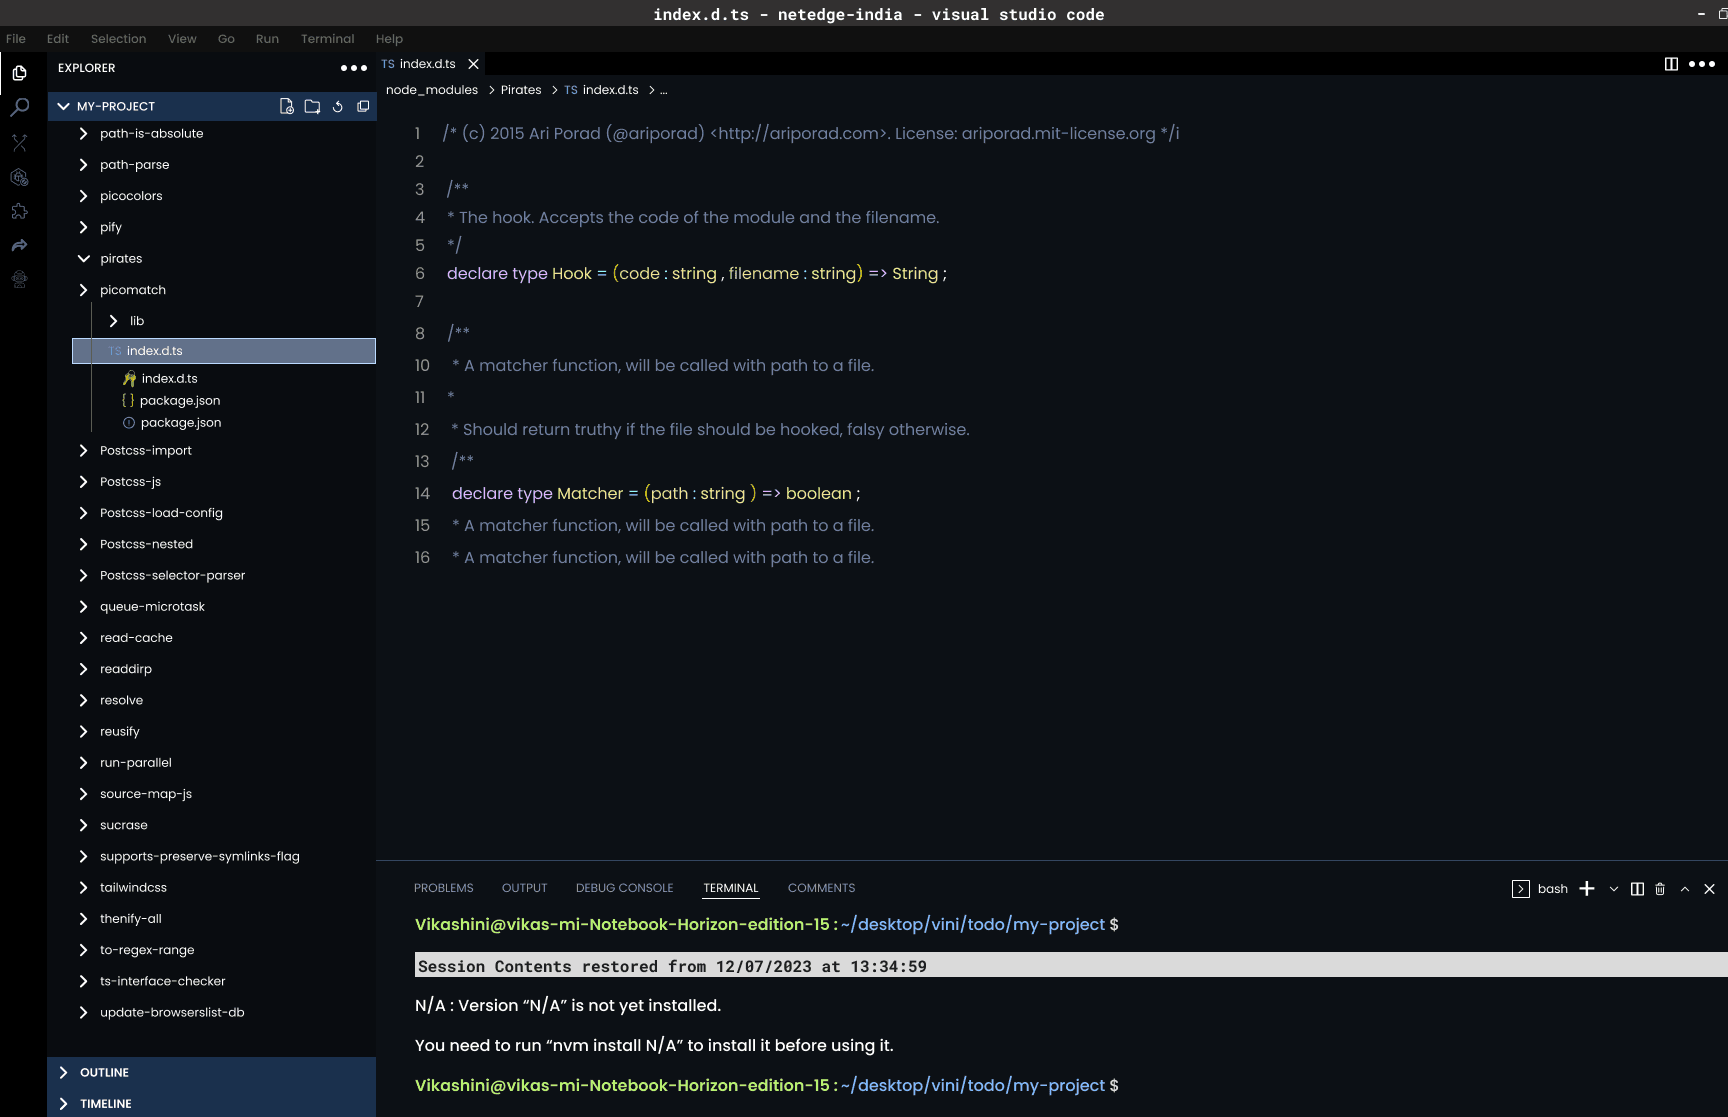This screenshot has width=1728, height=1117.
Task: Click the New Folder icon in explorer
Action: 312,106
